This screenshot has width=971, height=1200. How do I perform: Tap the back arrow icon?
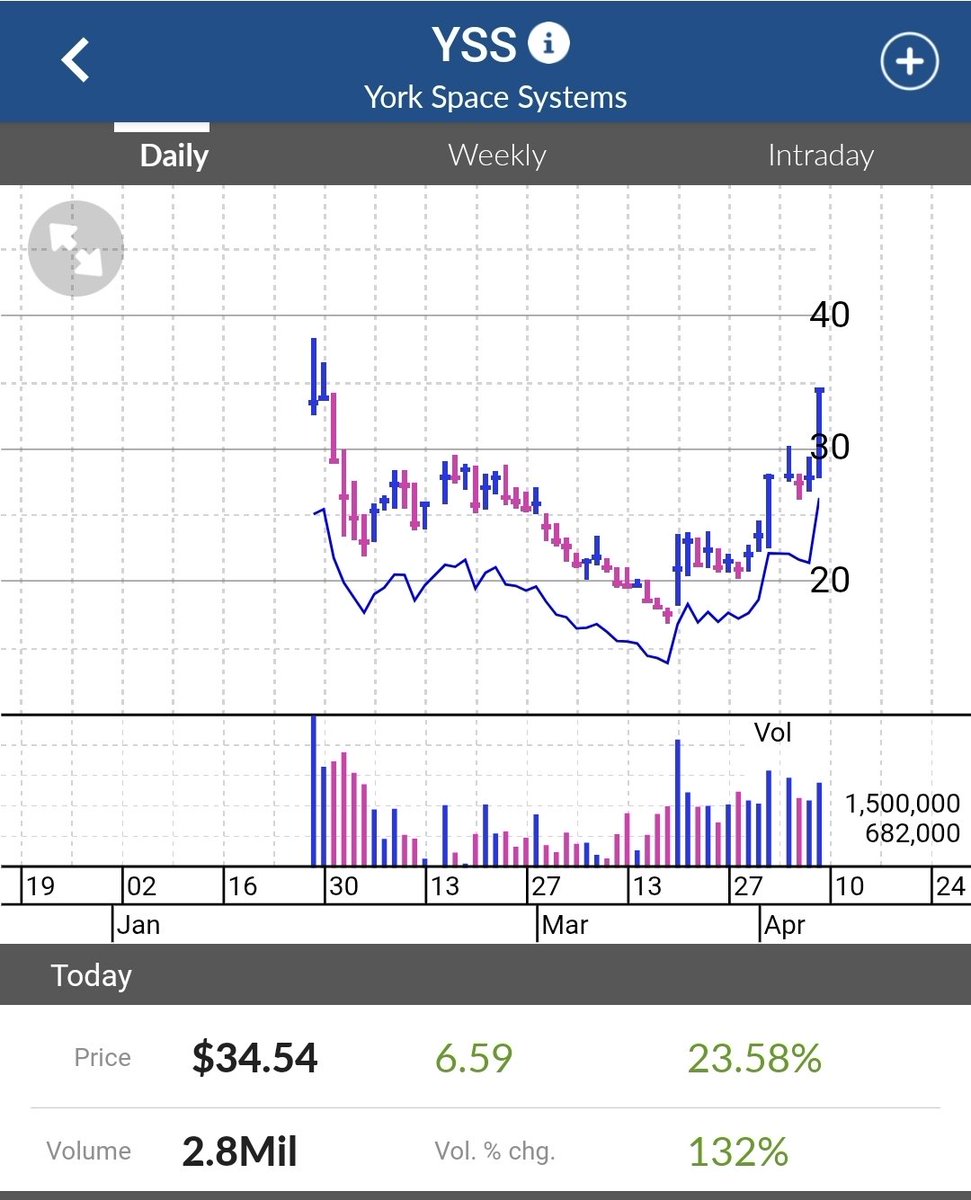point(75,61)
